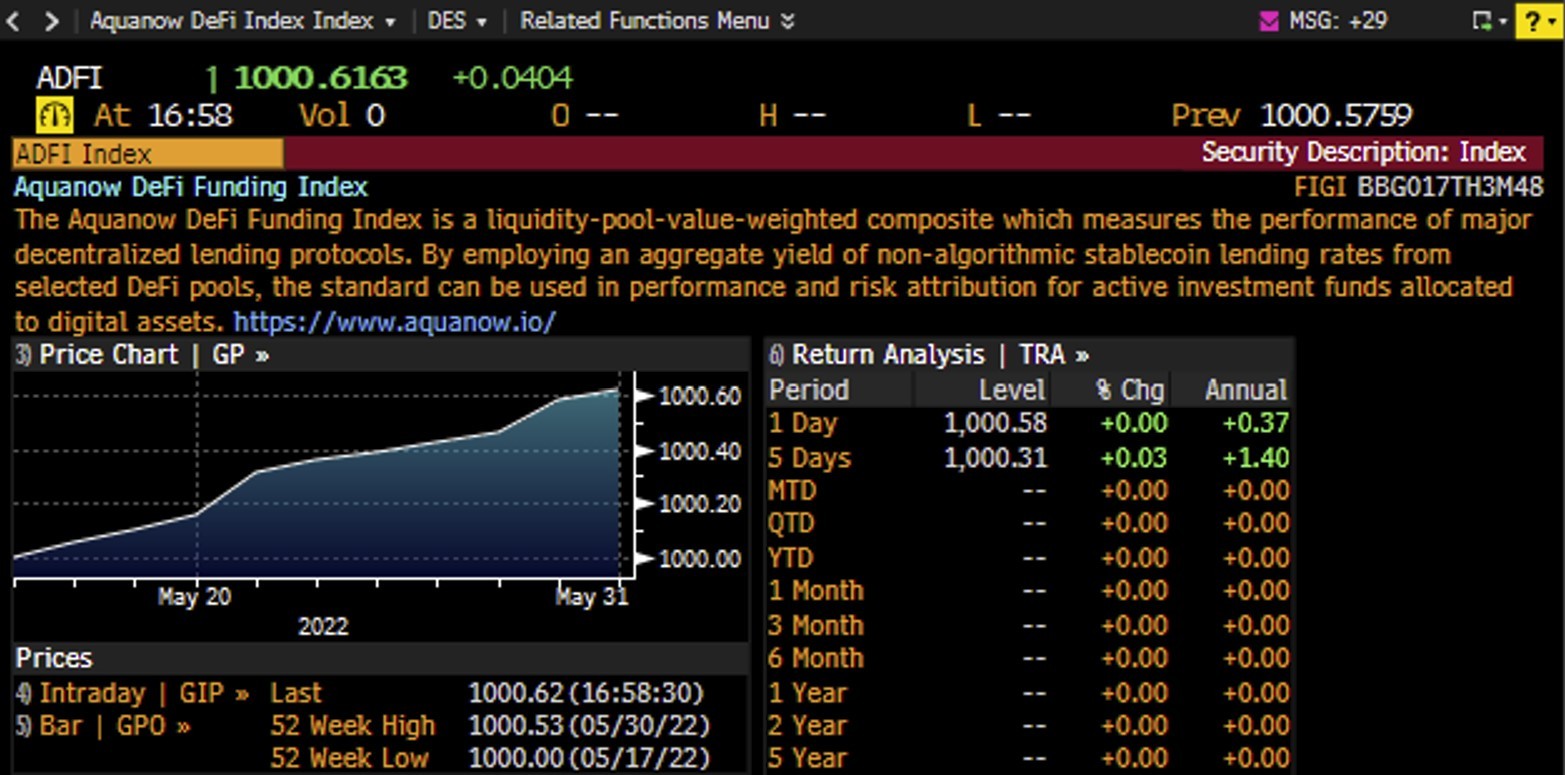Click the 5 Days row label
The image size is (1565, 775).
[x=810, y=458]
